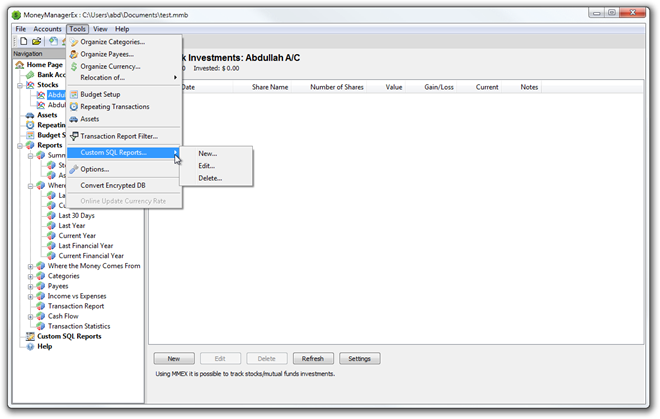Collapse the Reports tree node

click(20, 146)
